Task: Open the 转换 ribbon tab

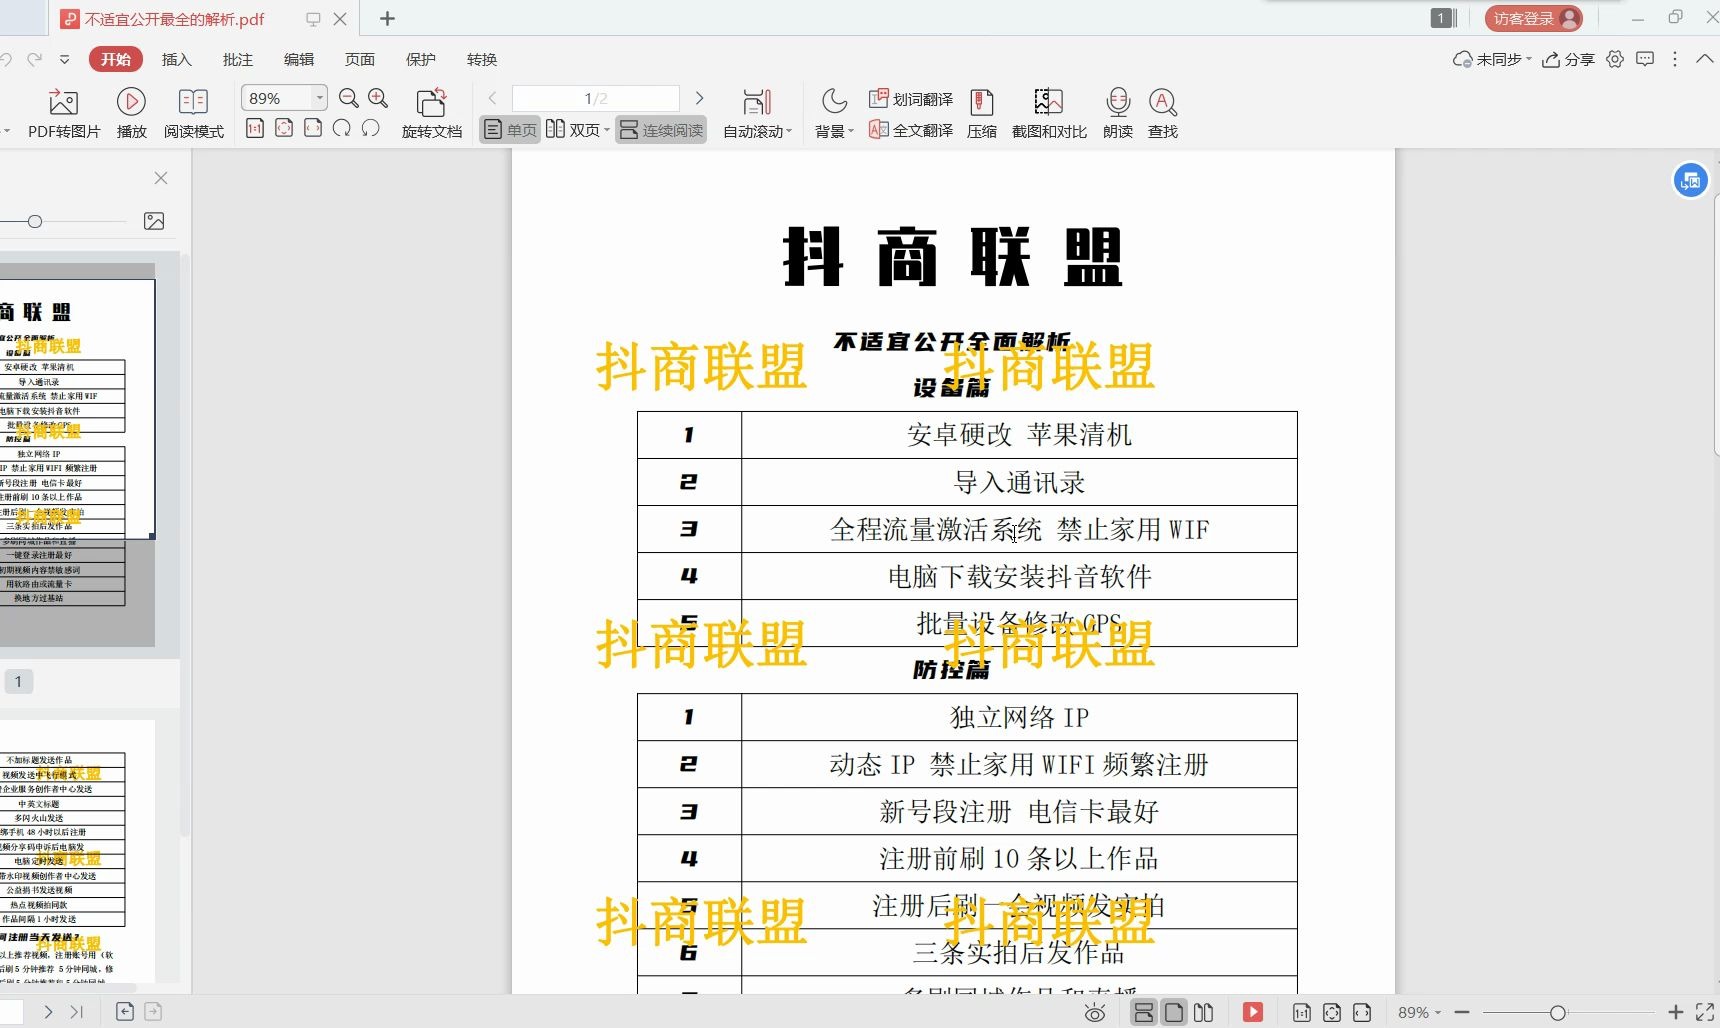Action: coord(482,59)
